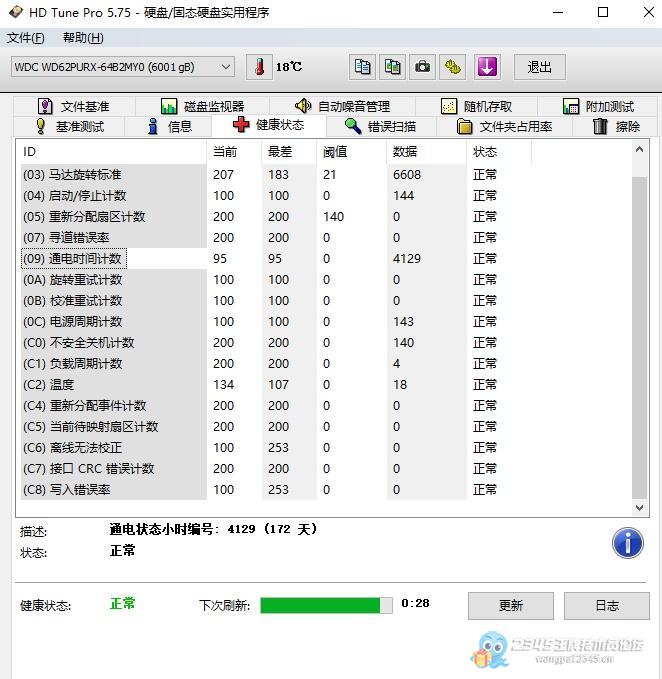Click the list scrollbar down arrow
The width and height of the screenshot is (662, 679).
(641, 508)
